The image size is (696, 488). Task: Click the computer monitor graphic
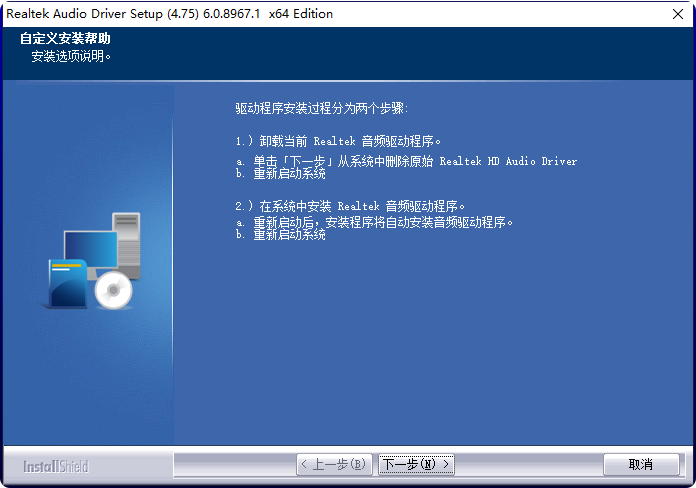(x=91, y=250)
